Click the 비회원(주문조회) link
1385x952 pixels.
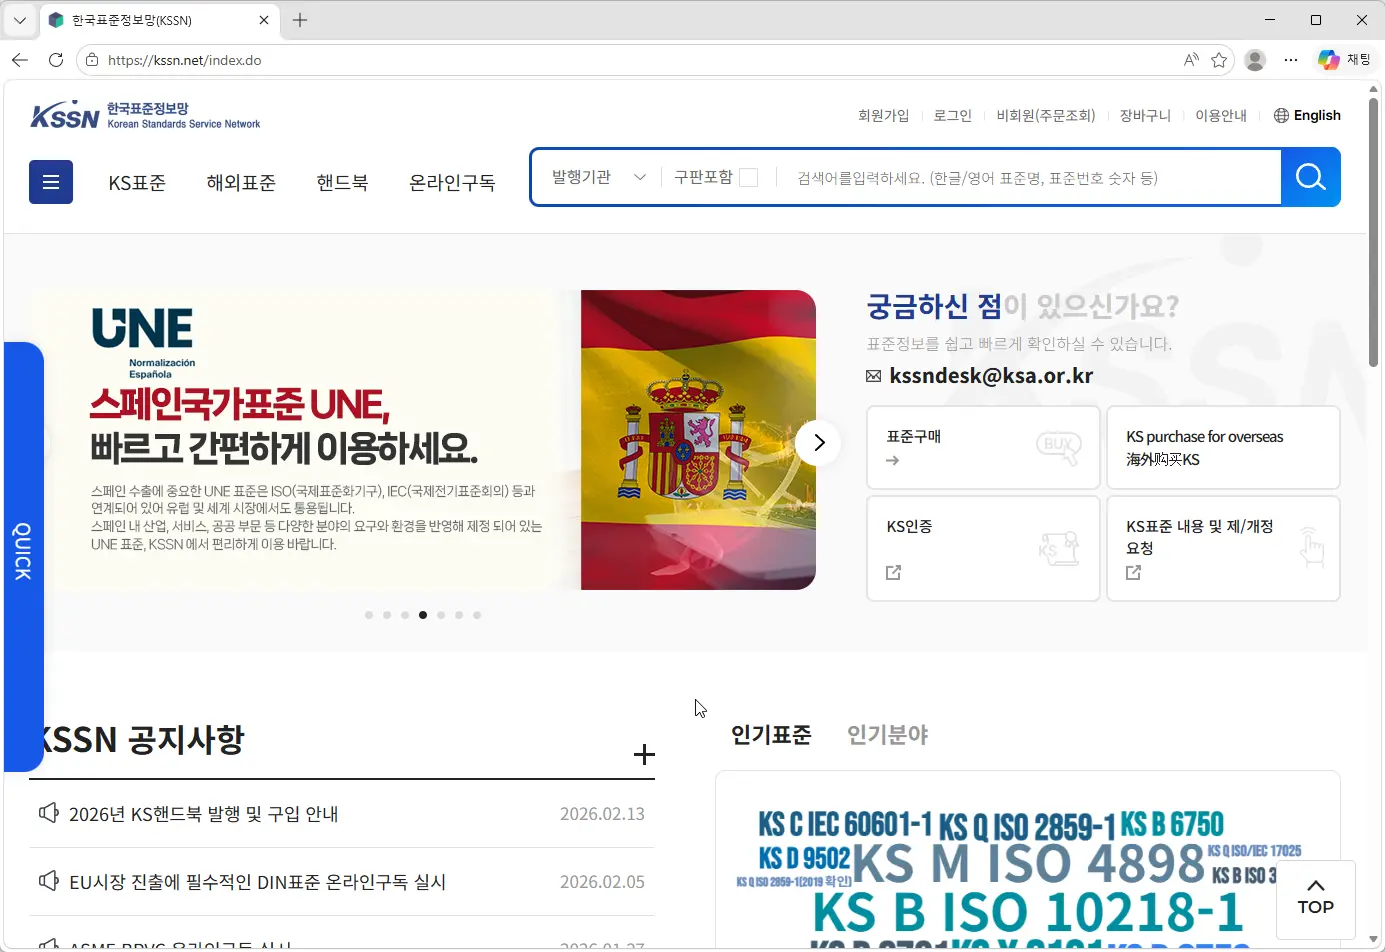coord(1046,116)
